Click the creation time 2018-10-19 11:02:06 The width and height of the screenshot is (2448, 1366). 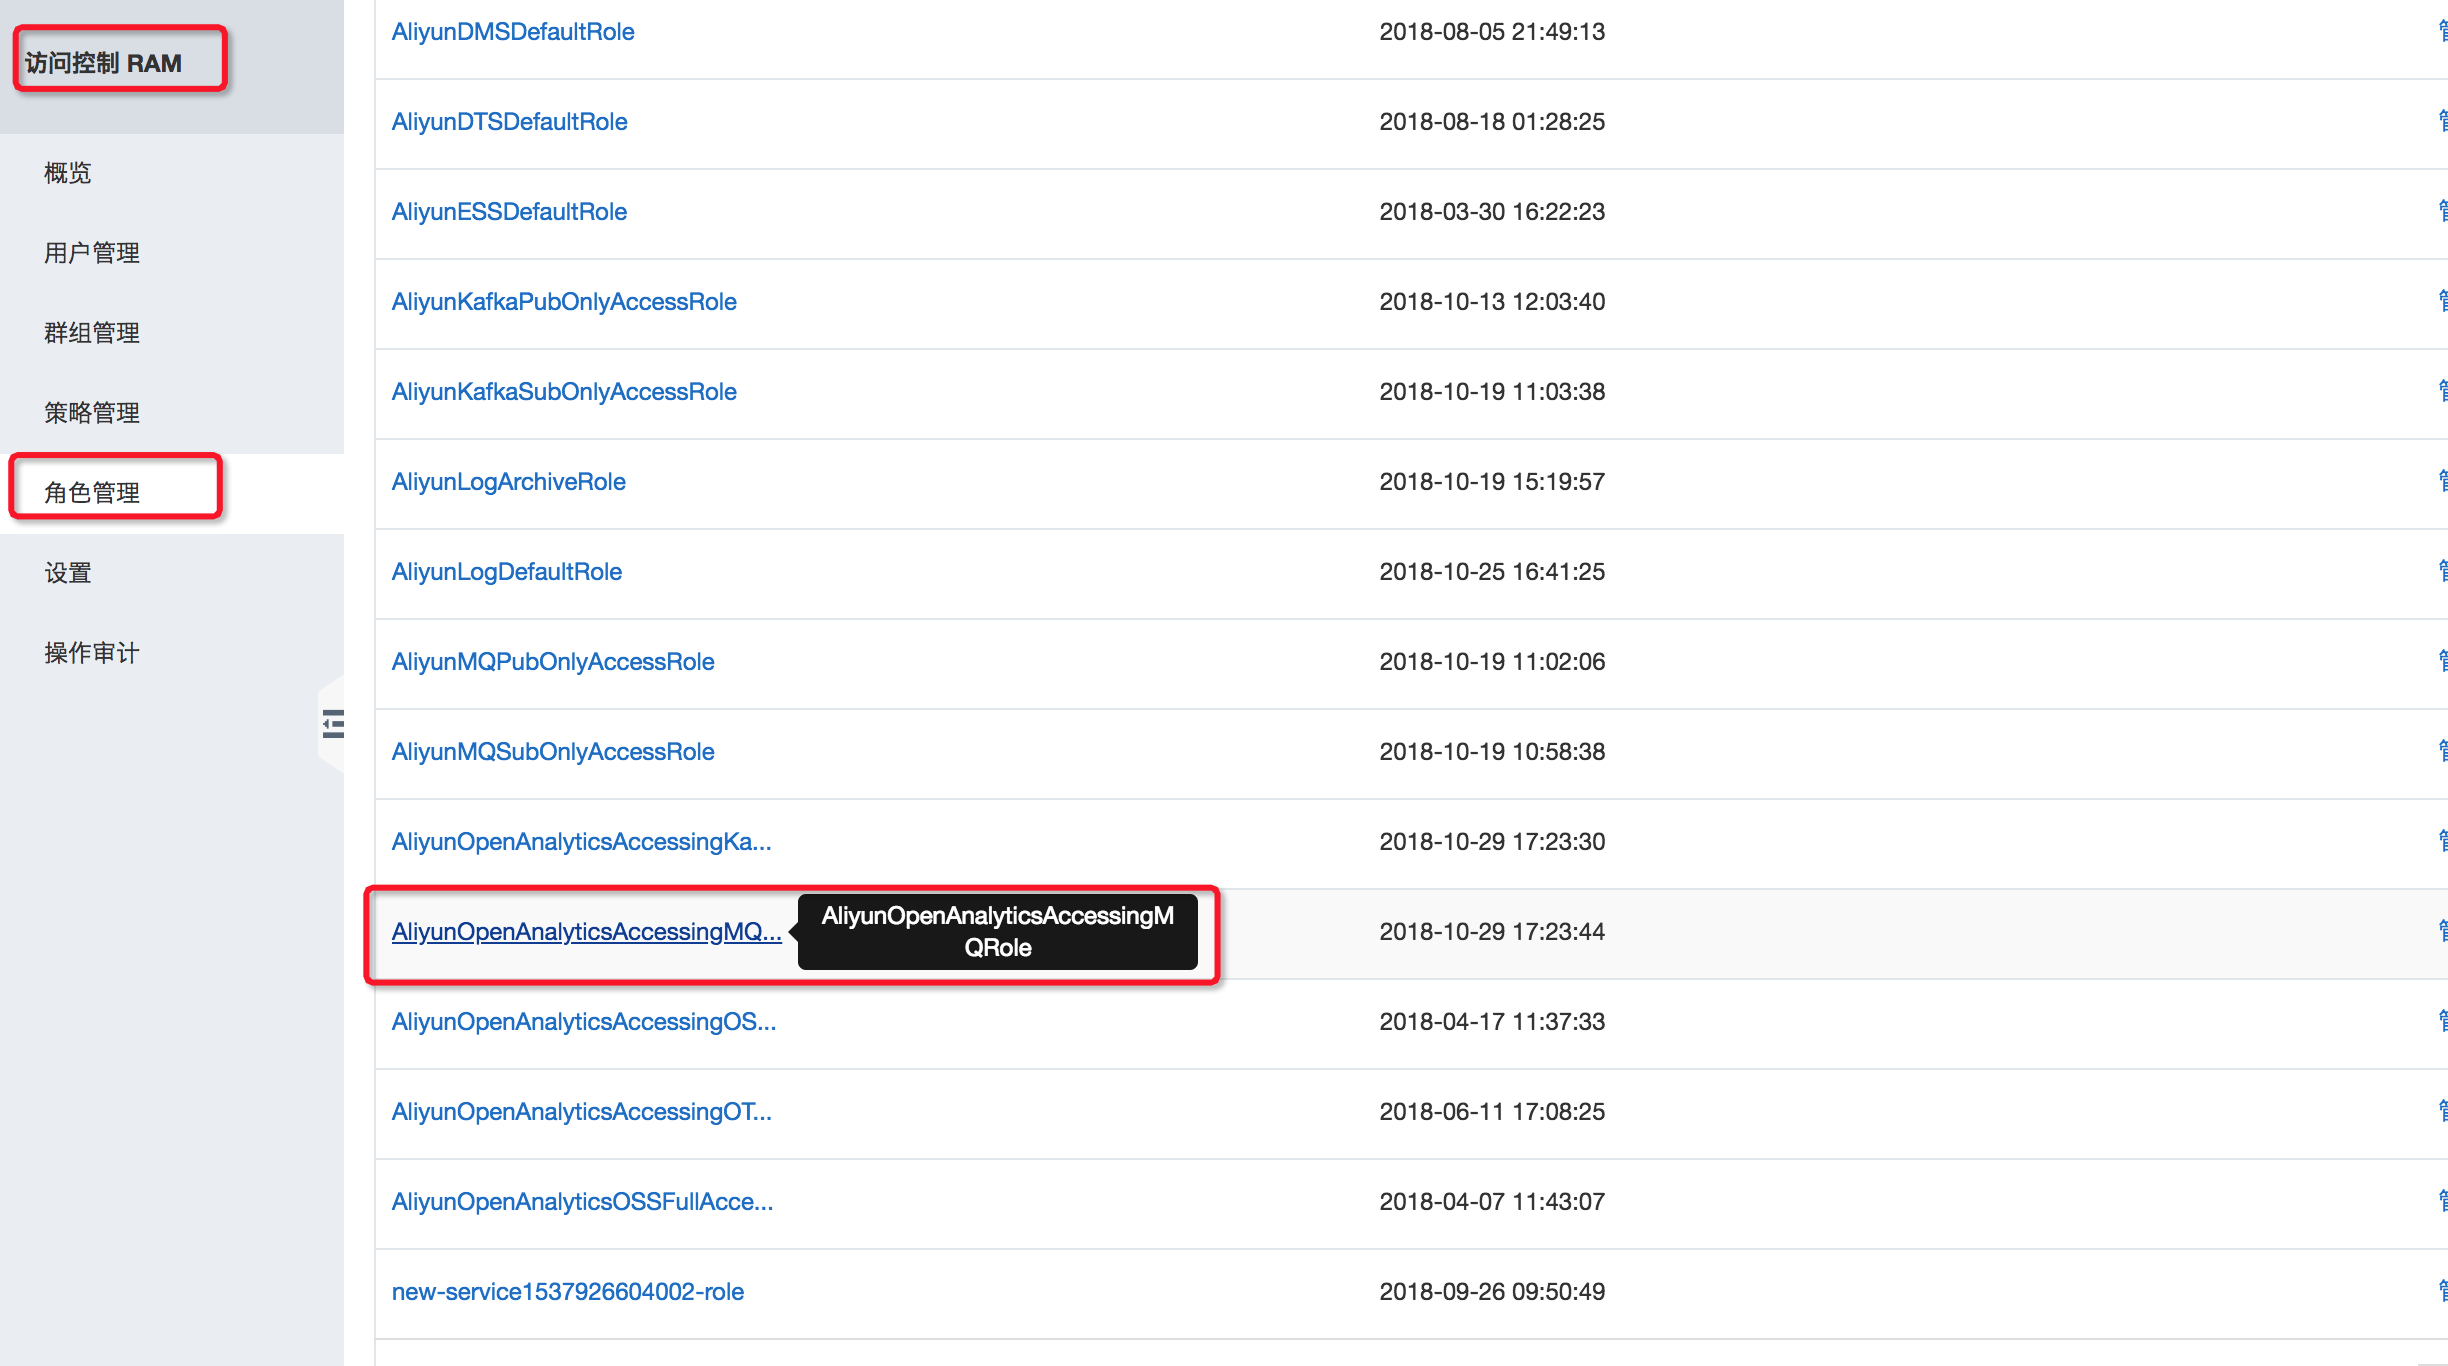tap(1492, 662)
